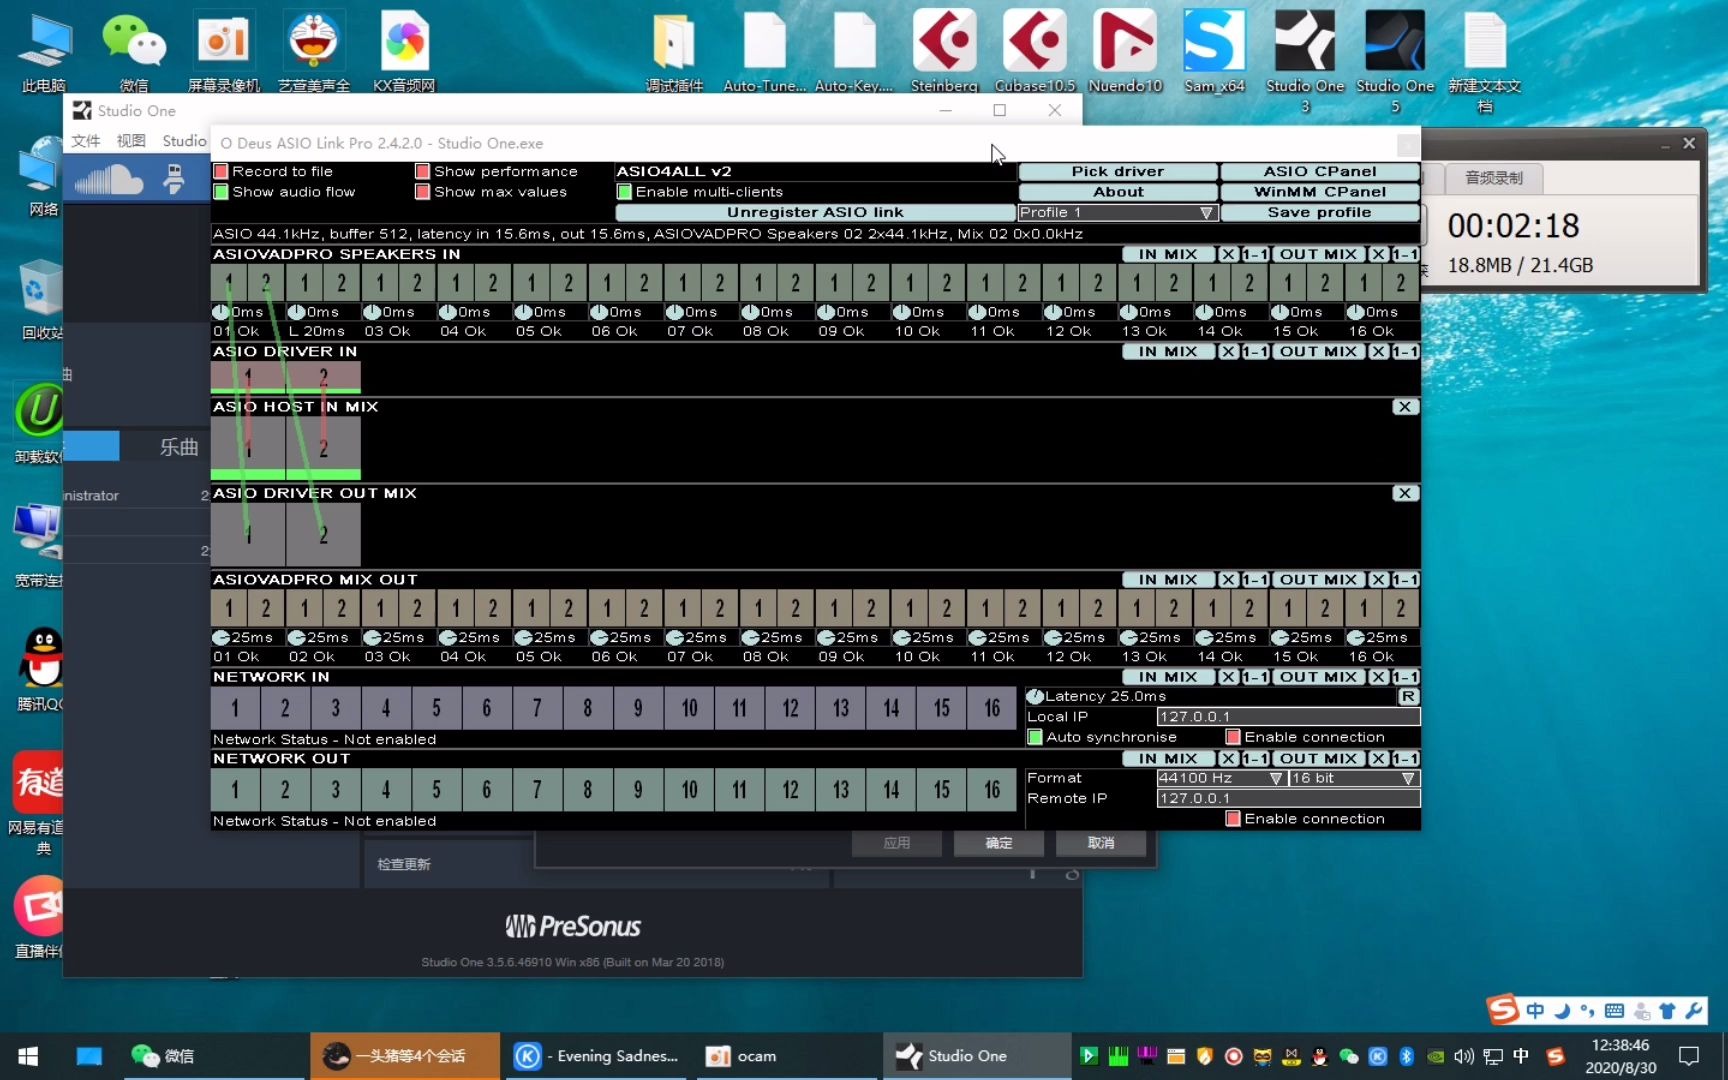Open the 44100 Hz format dropdown
This screenshot has height=1080, width=1728.
[x=1220, y=778]
